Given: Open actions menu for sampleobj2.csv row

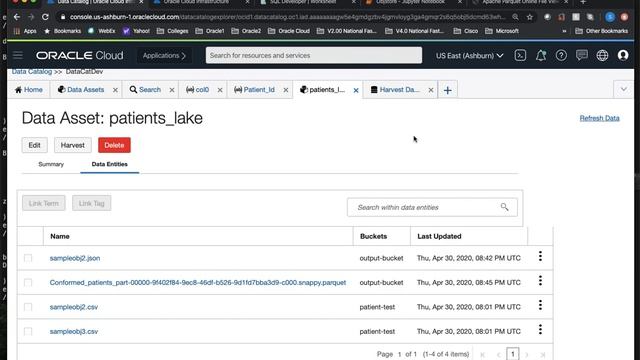Looking at the screenshot, I should coord(540,305).
